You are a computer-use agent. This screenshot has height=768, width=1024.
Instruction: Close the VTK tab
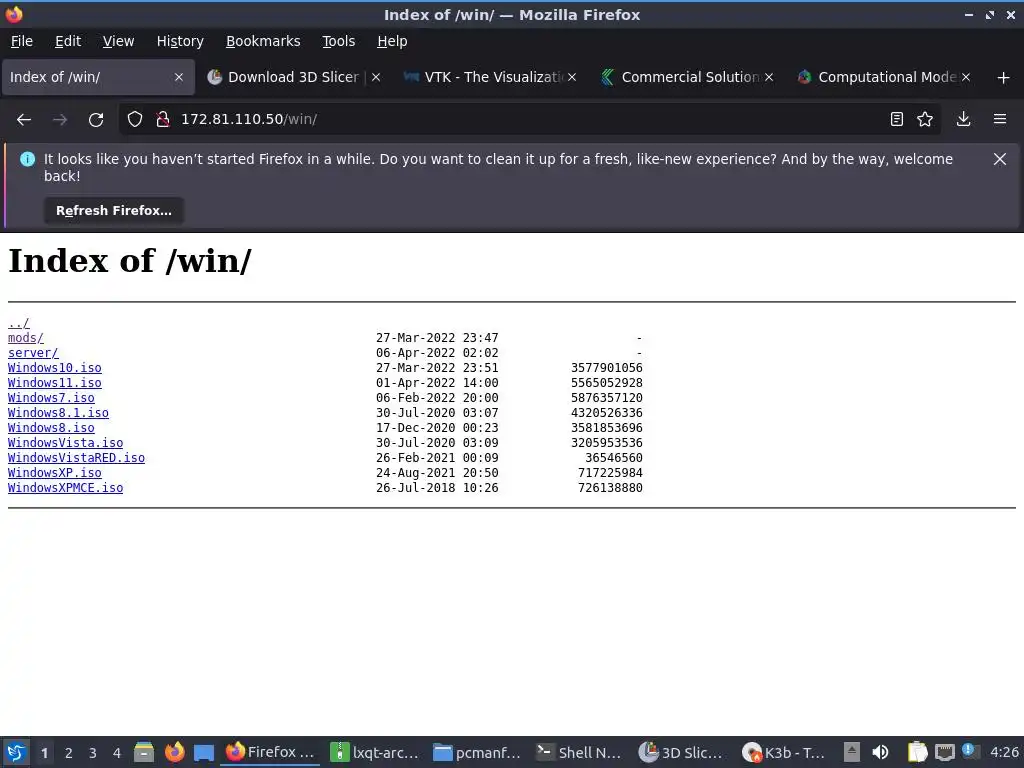click(571, 77)
